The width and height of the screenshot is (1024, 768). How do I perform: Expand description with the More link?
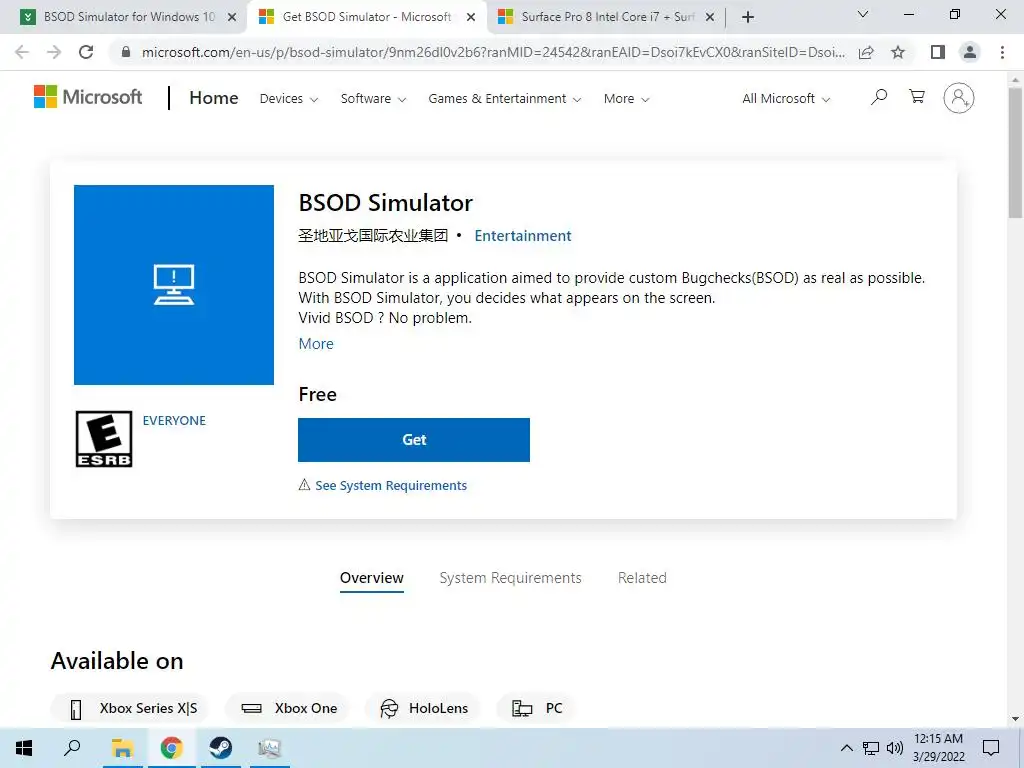click(315, 344)
